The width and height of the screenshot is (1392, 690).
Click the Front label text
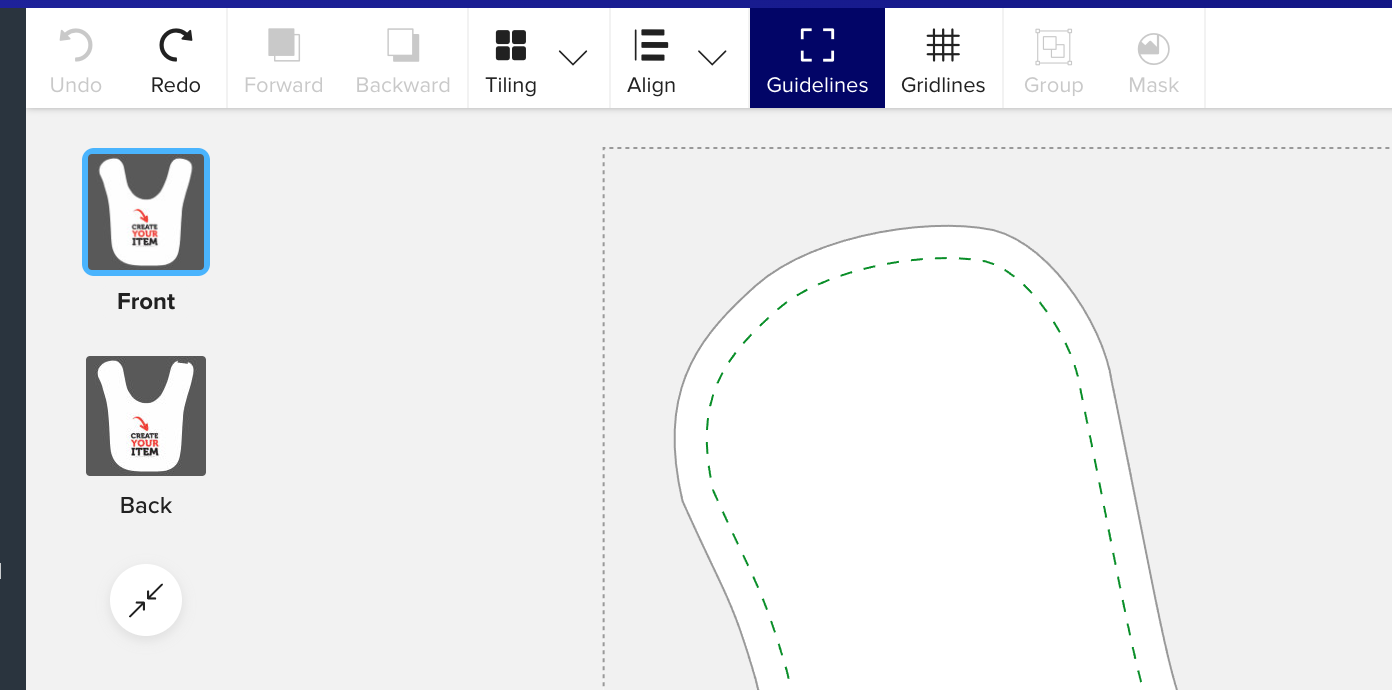click(x=146, y=302)
